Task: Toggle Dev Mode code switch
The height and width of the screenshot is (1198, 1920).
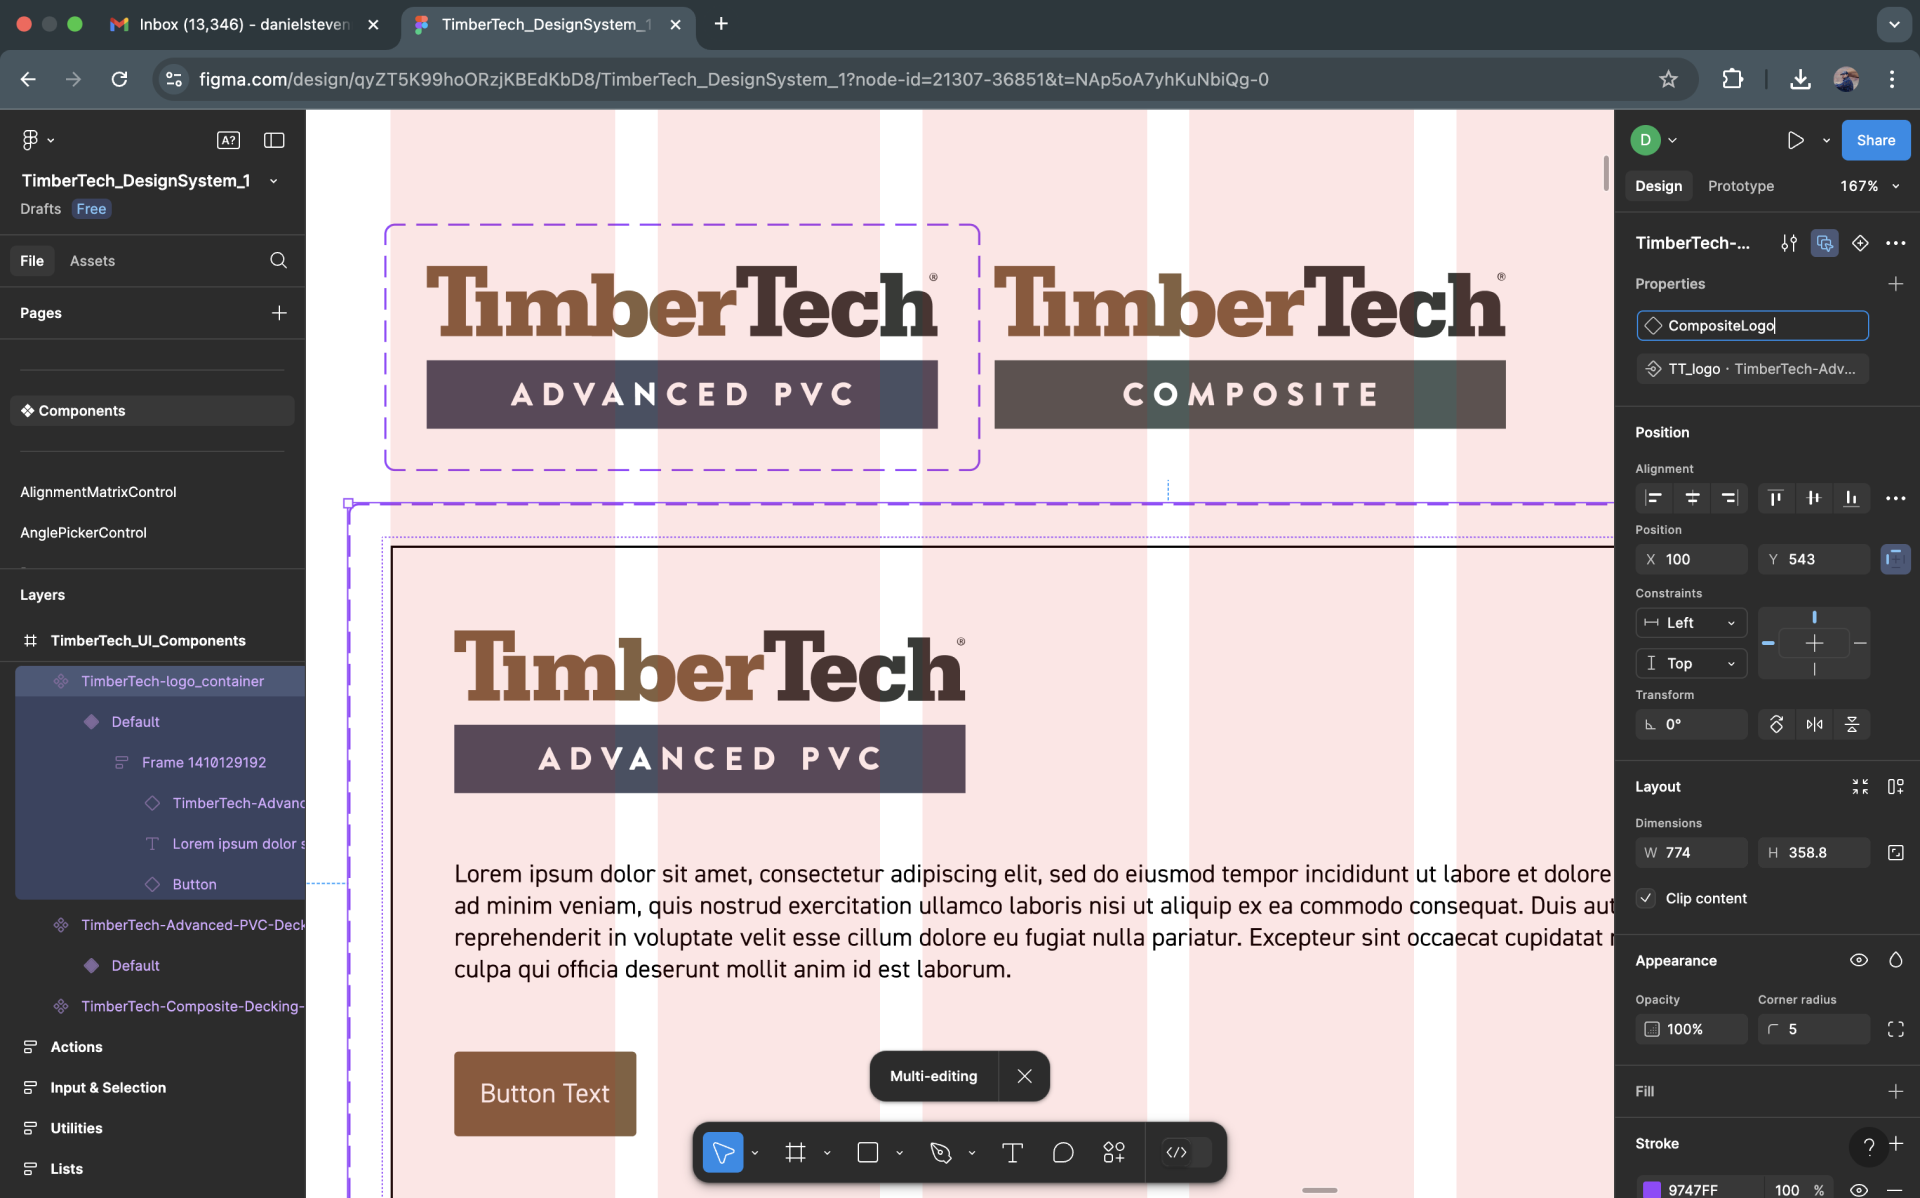Action: [x=1187, y=1152]
